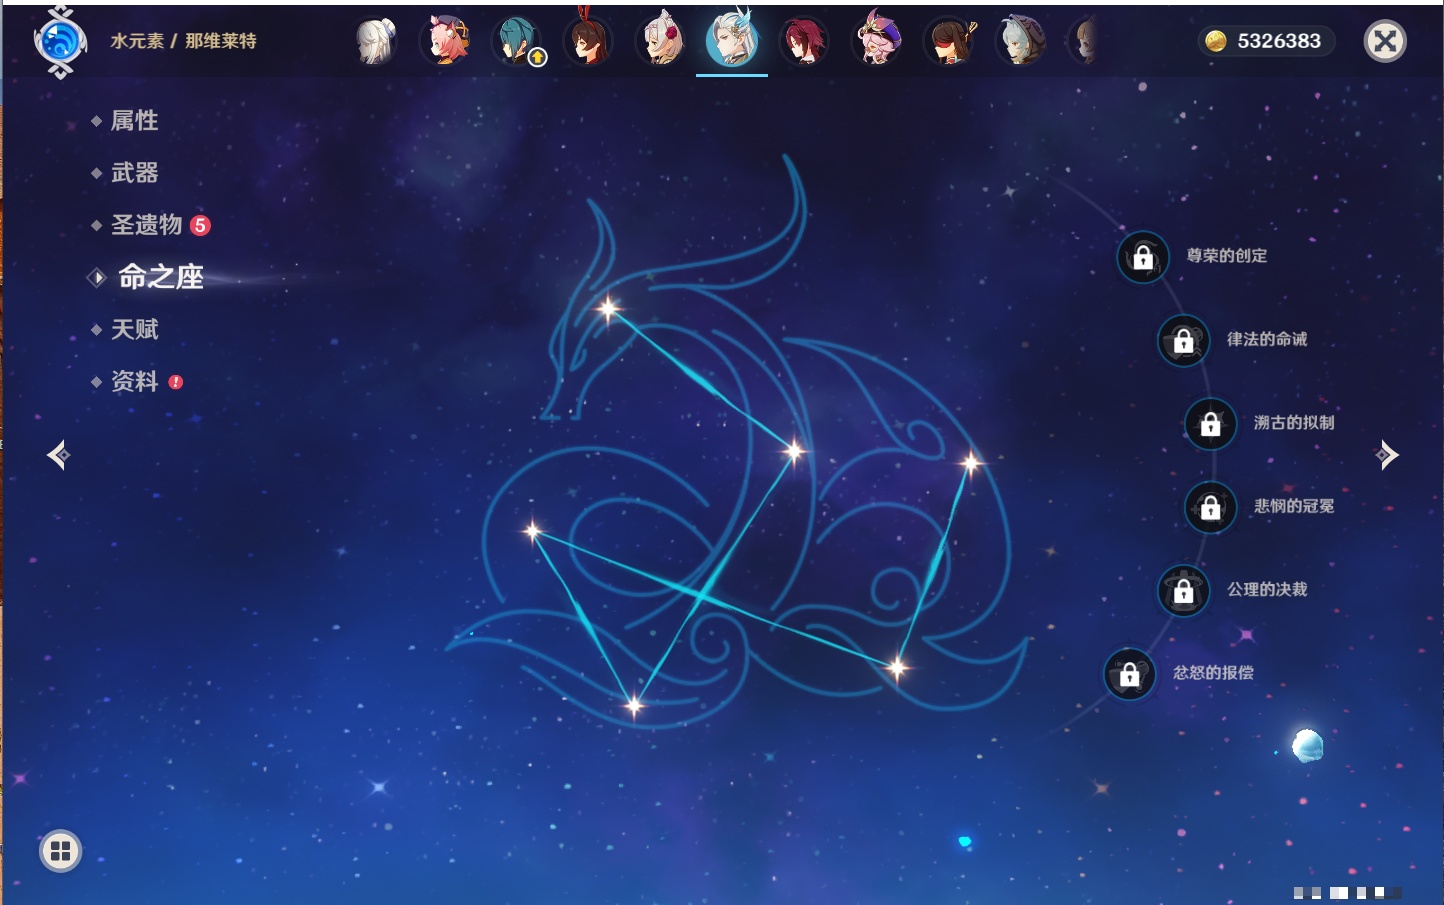Screen dimensions: 1444x905
Task: Click the gold Mora coin icon
Action: [1216, 41]
